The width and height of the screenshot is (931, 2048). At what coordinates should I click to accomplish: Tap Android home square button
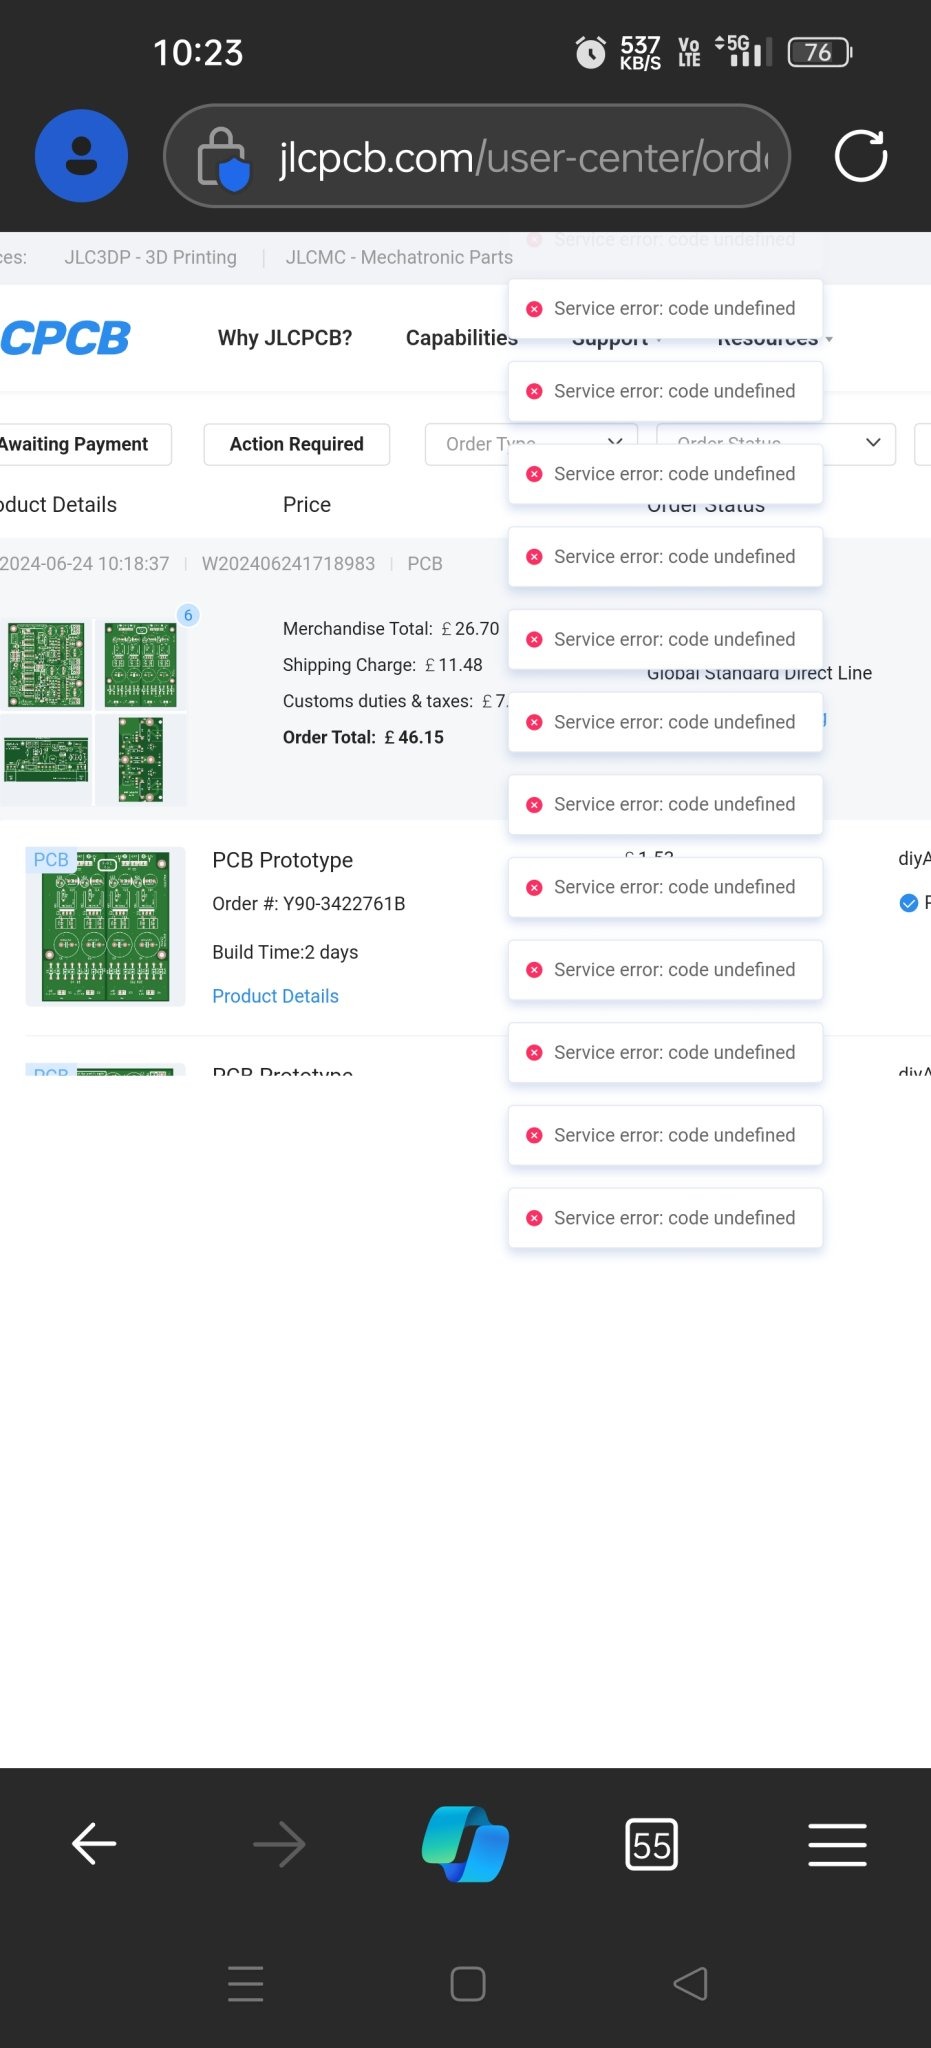(x=467, y=1984)
